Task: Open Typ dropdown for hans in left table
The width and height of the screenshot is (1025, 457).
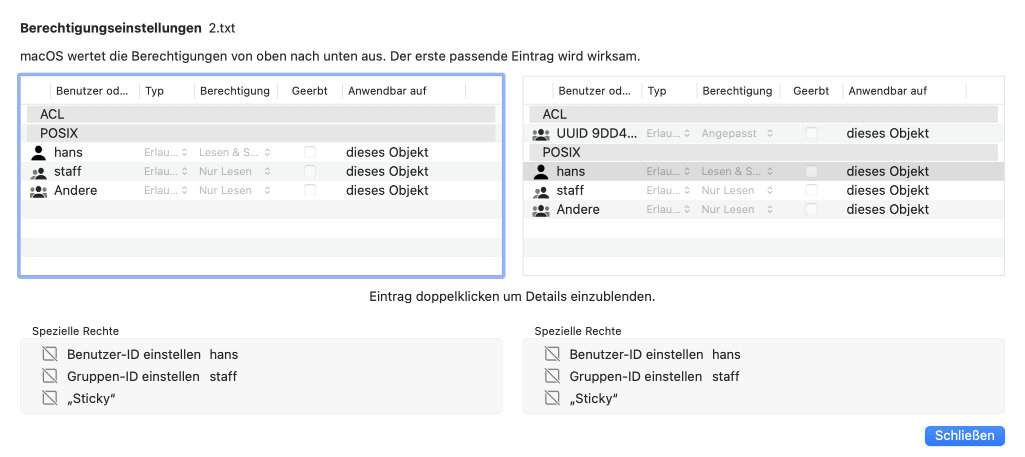Action: click(x=166, y=152)
